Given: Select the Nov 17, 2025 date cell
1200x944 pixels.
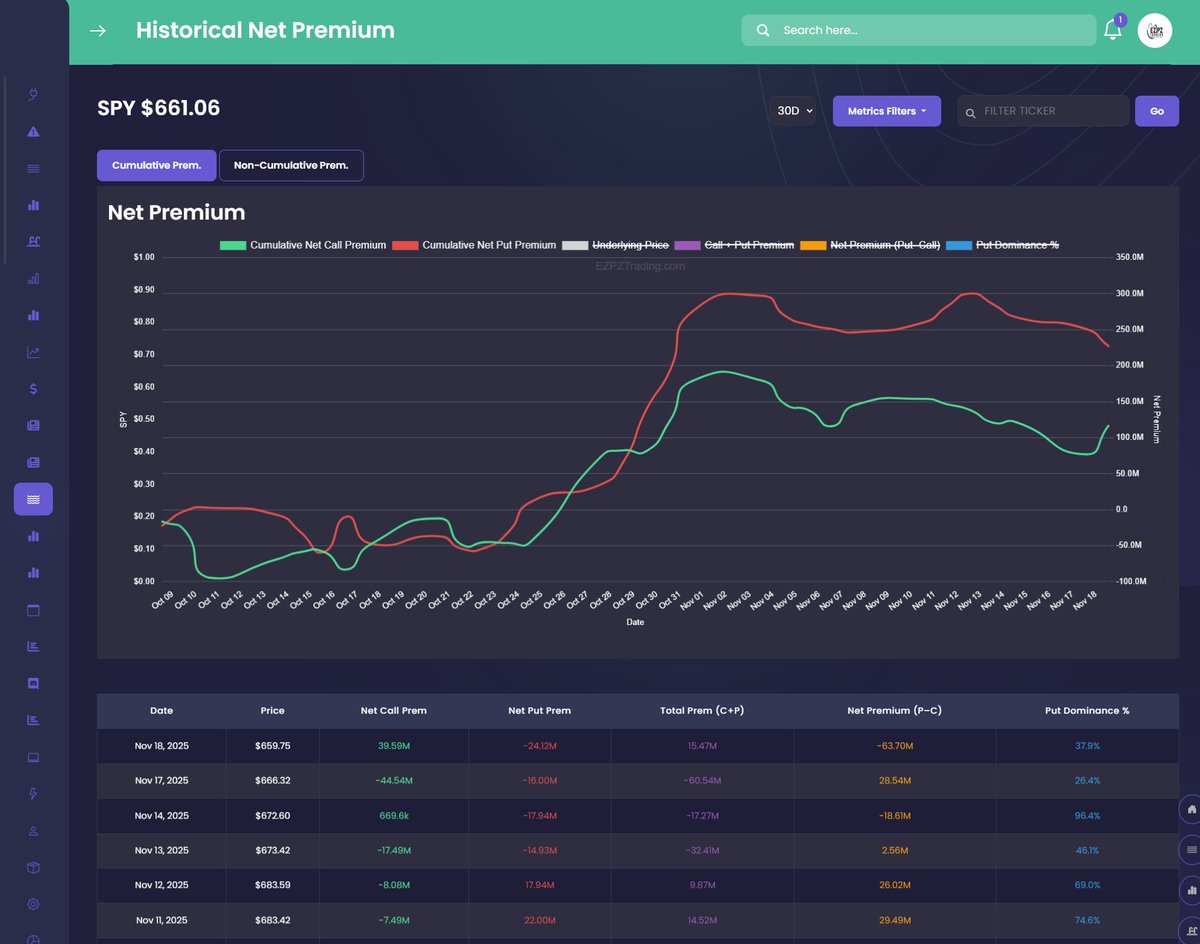Looking at the screenshot, I should click(x=161, y=781).
